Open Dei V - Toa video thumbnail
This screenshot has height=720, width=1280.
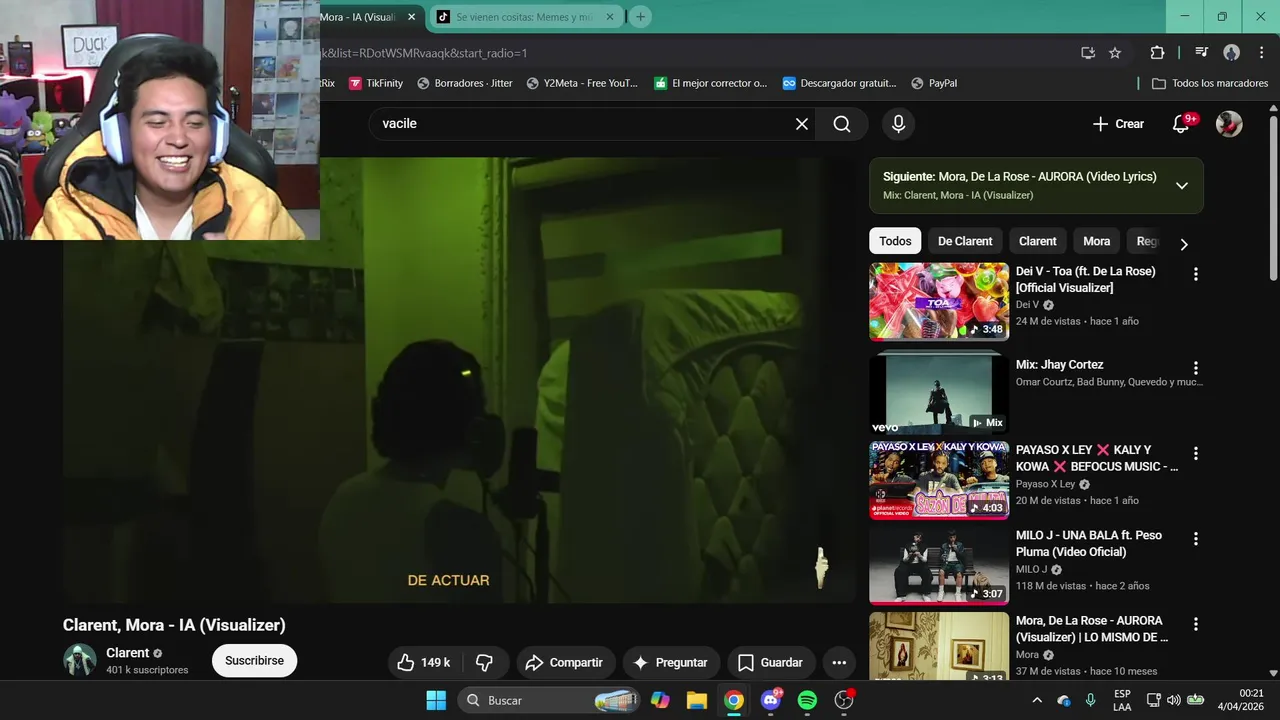(x=939, y=302)
